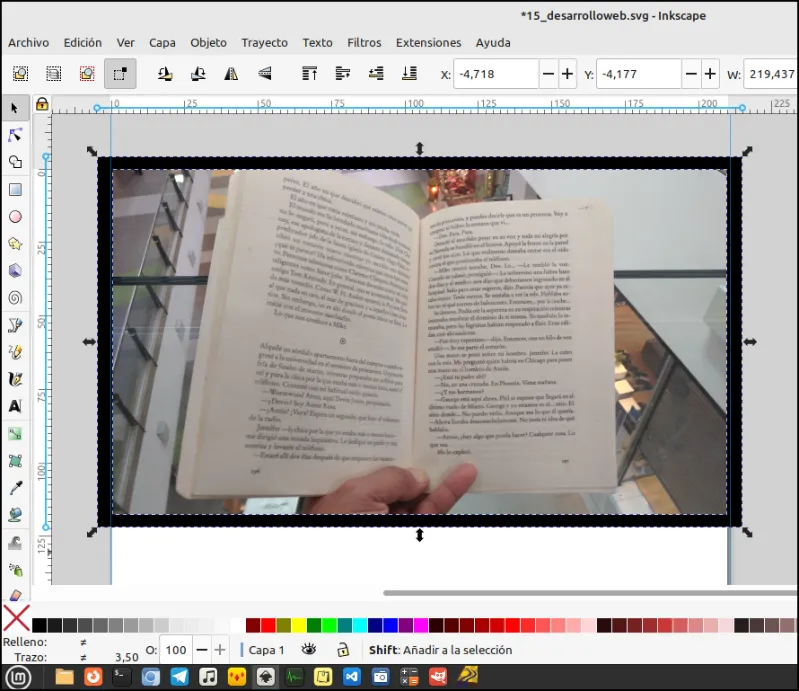This screenshot has height=691, width=799.
Task: Select the Star and polygon tool
Action: click(x=15, y=244)
